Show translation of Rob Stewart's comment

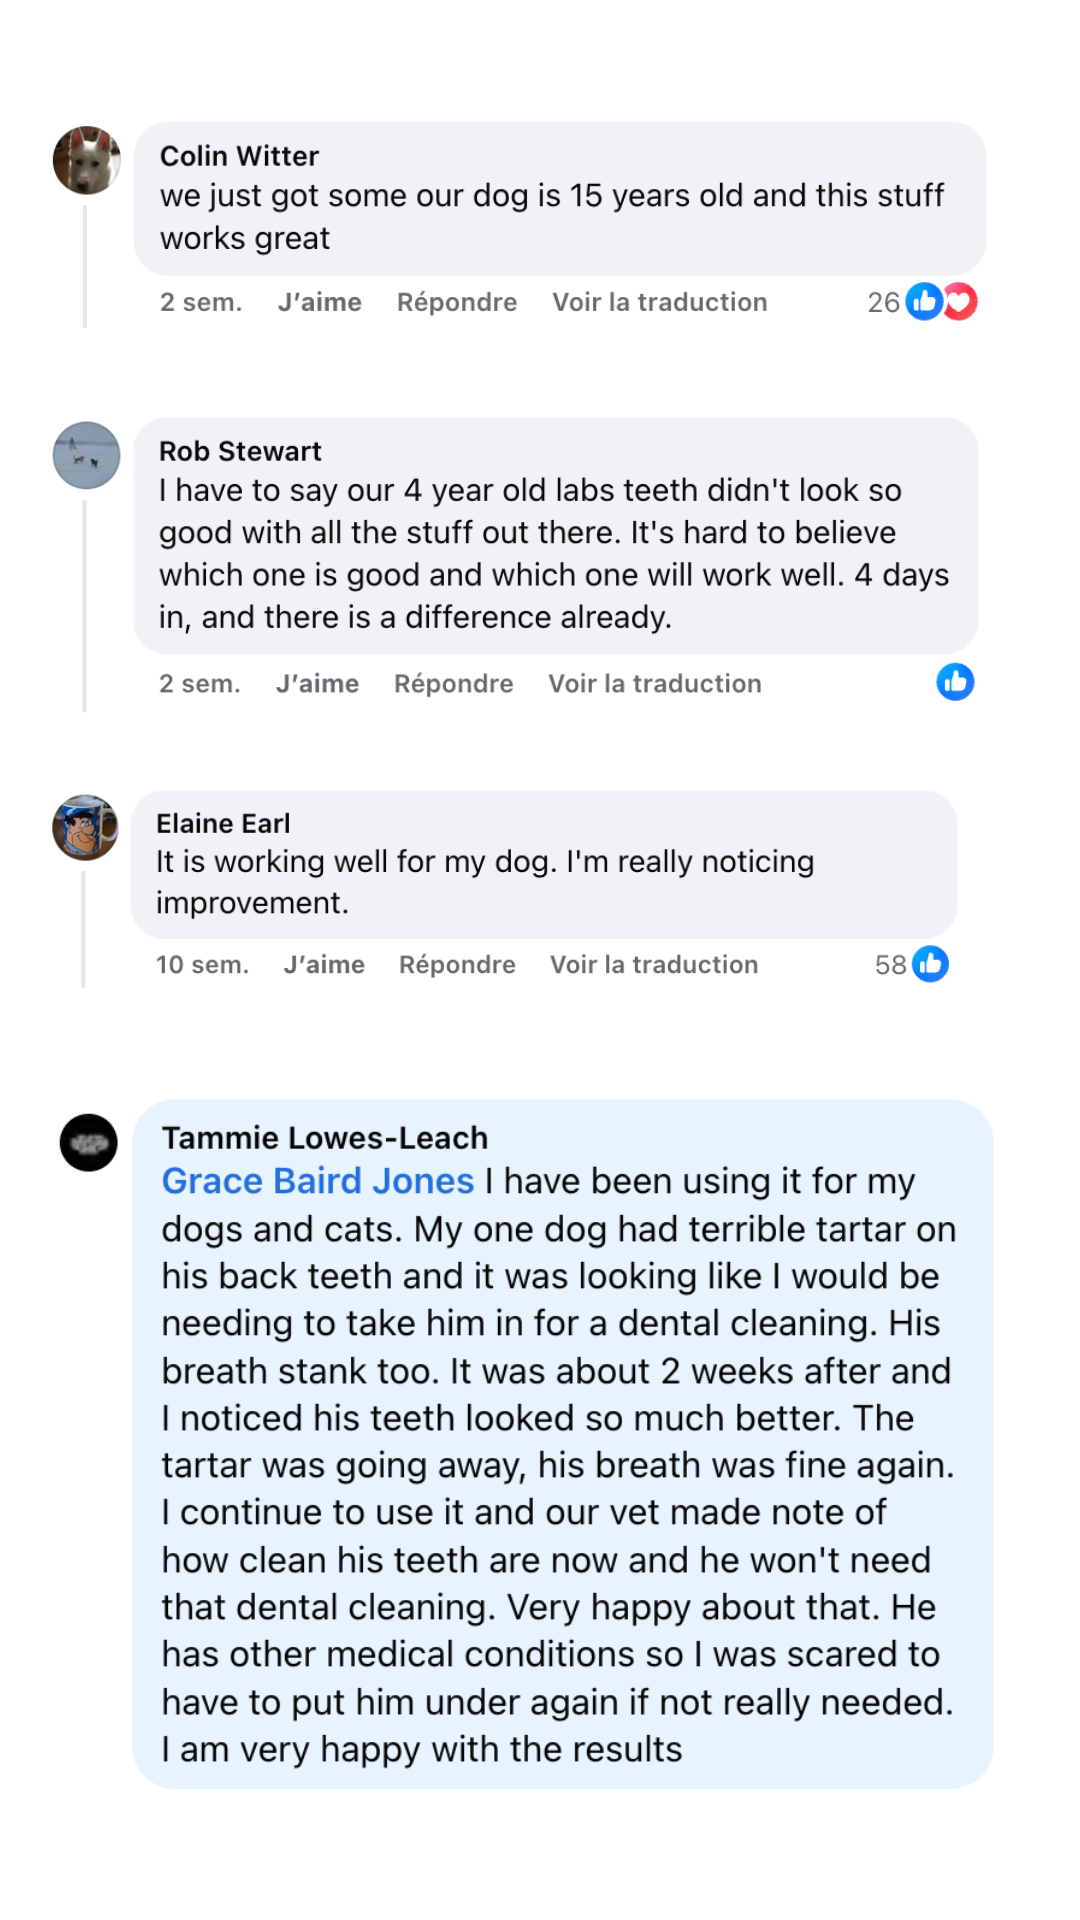(654, 683)
